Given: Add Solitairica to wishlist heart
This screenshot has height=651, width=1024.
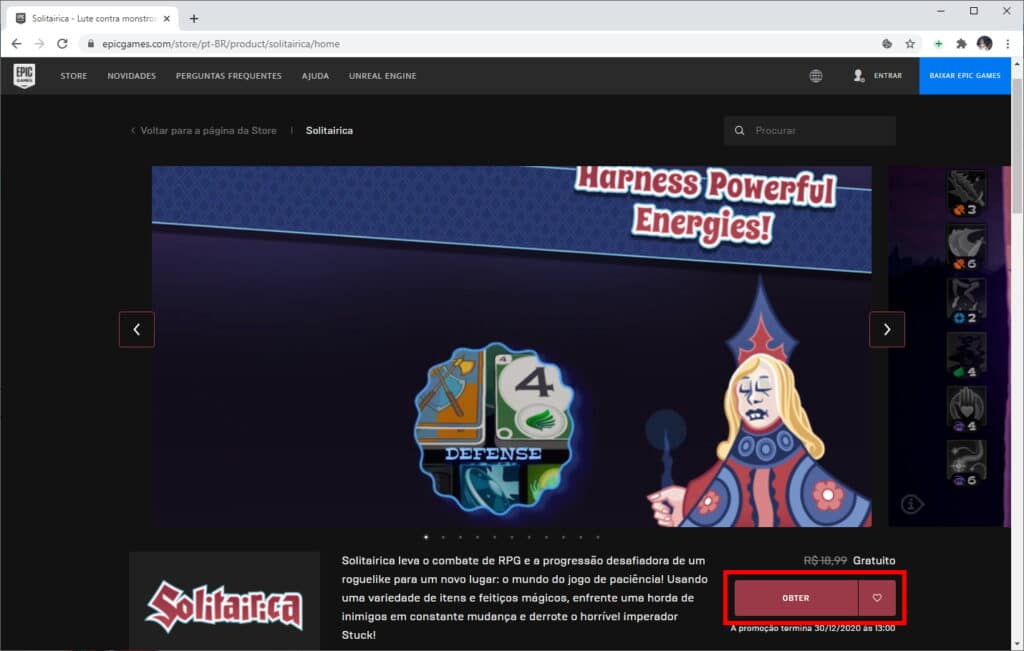Looking at the screenshot, I should 877,597.
